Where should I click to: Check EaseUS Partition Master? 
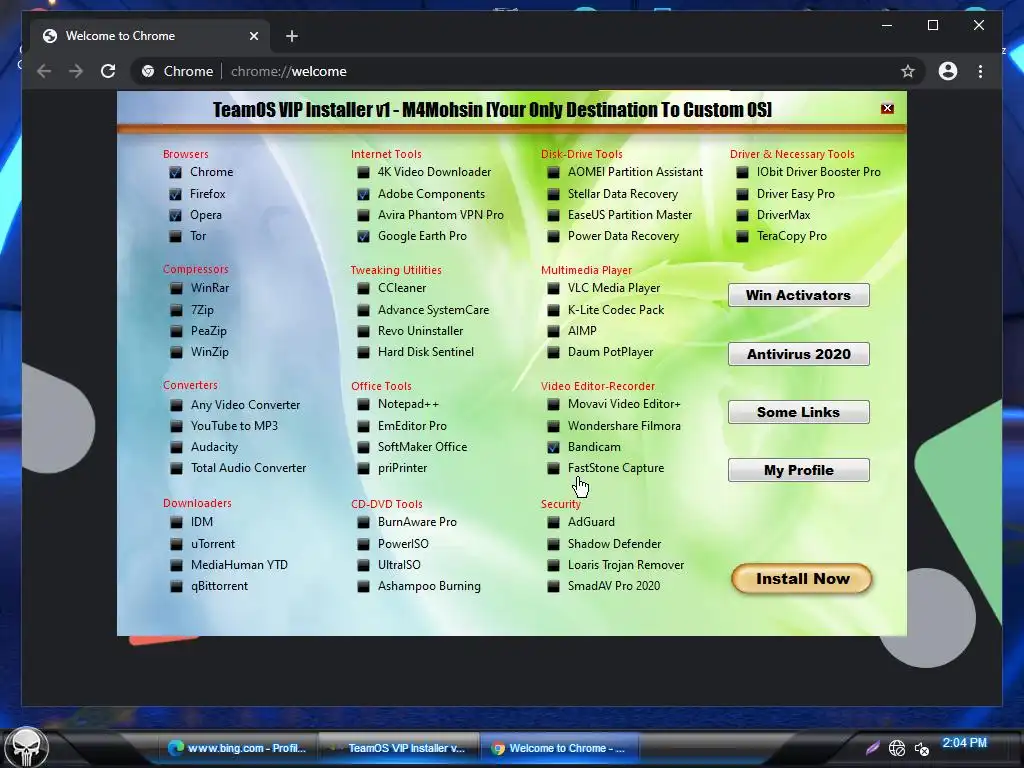(x=553, y=215)
